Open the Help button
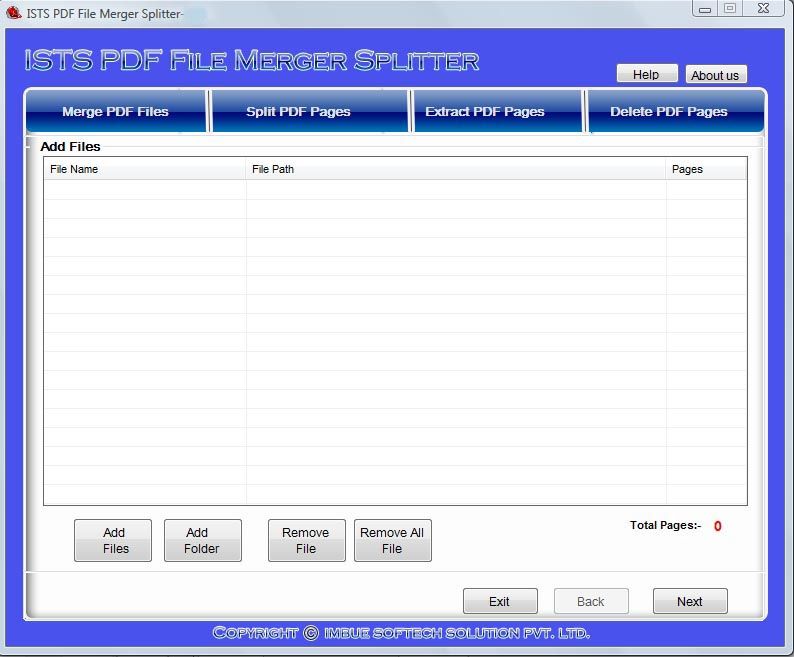Screen dimensions: 794x657 pos(646,74)
